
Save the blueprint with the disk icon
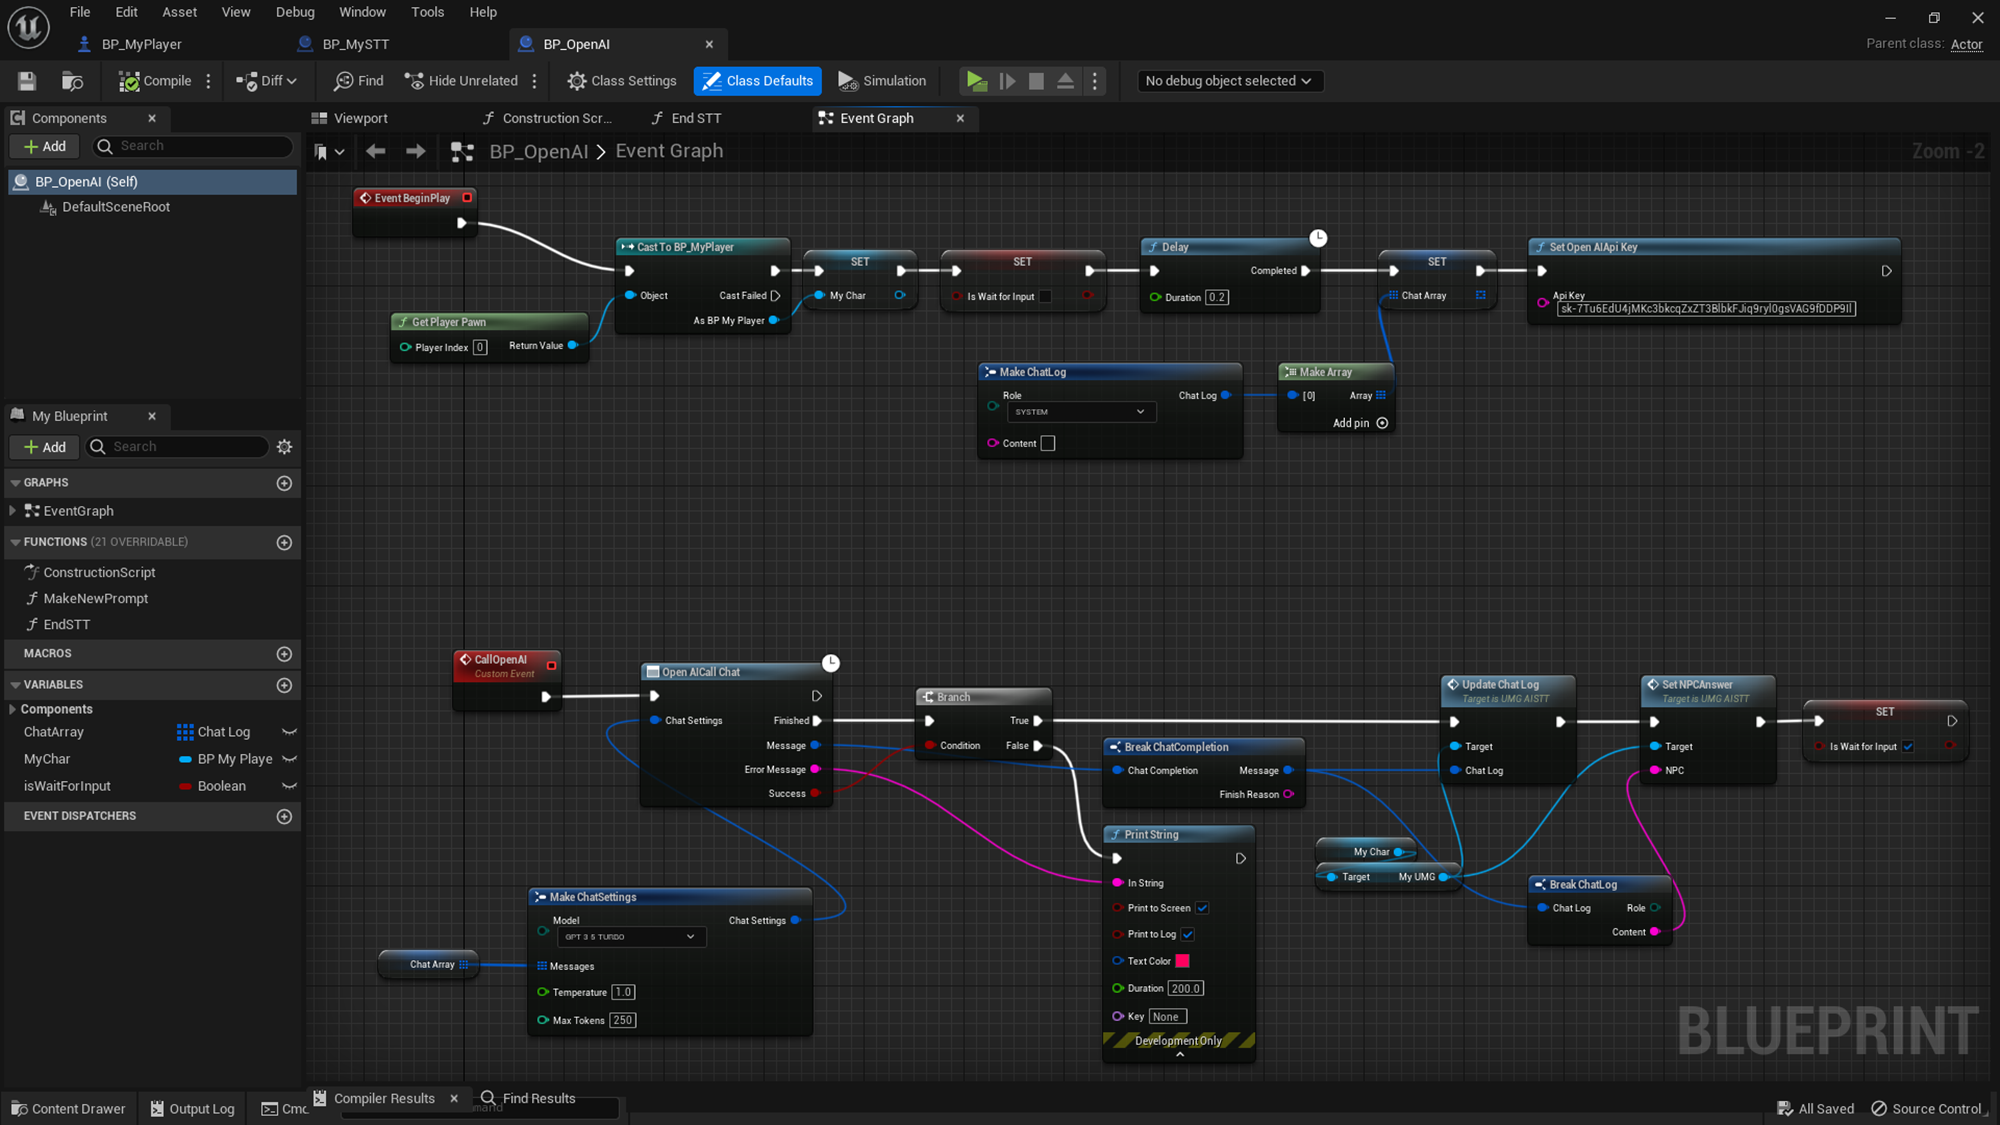tap(26, 81)
